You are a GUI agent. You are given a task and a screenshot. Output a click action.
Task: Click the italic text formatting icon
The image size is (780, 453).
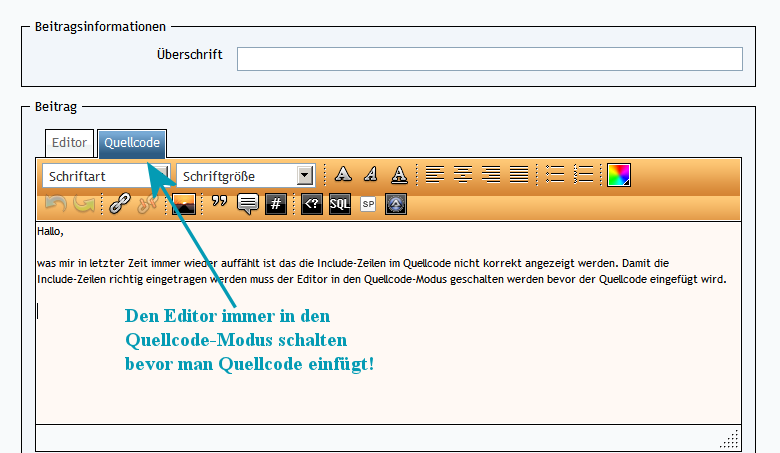(371, 175)
